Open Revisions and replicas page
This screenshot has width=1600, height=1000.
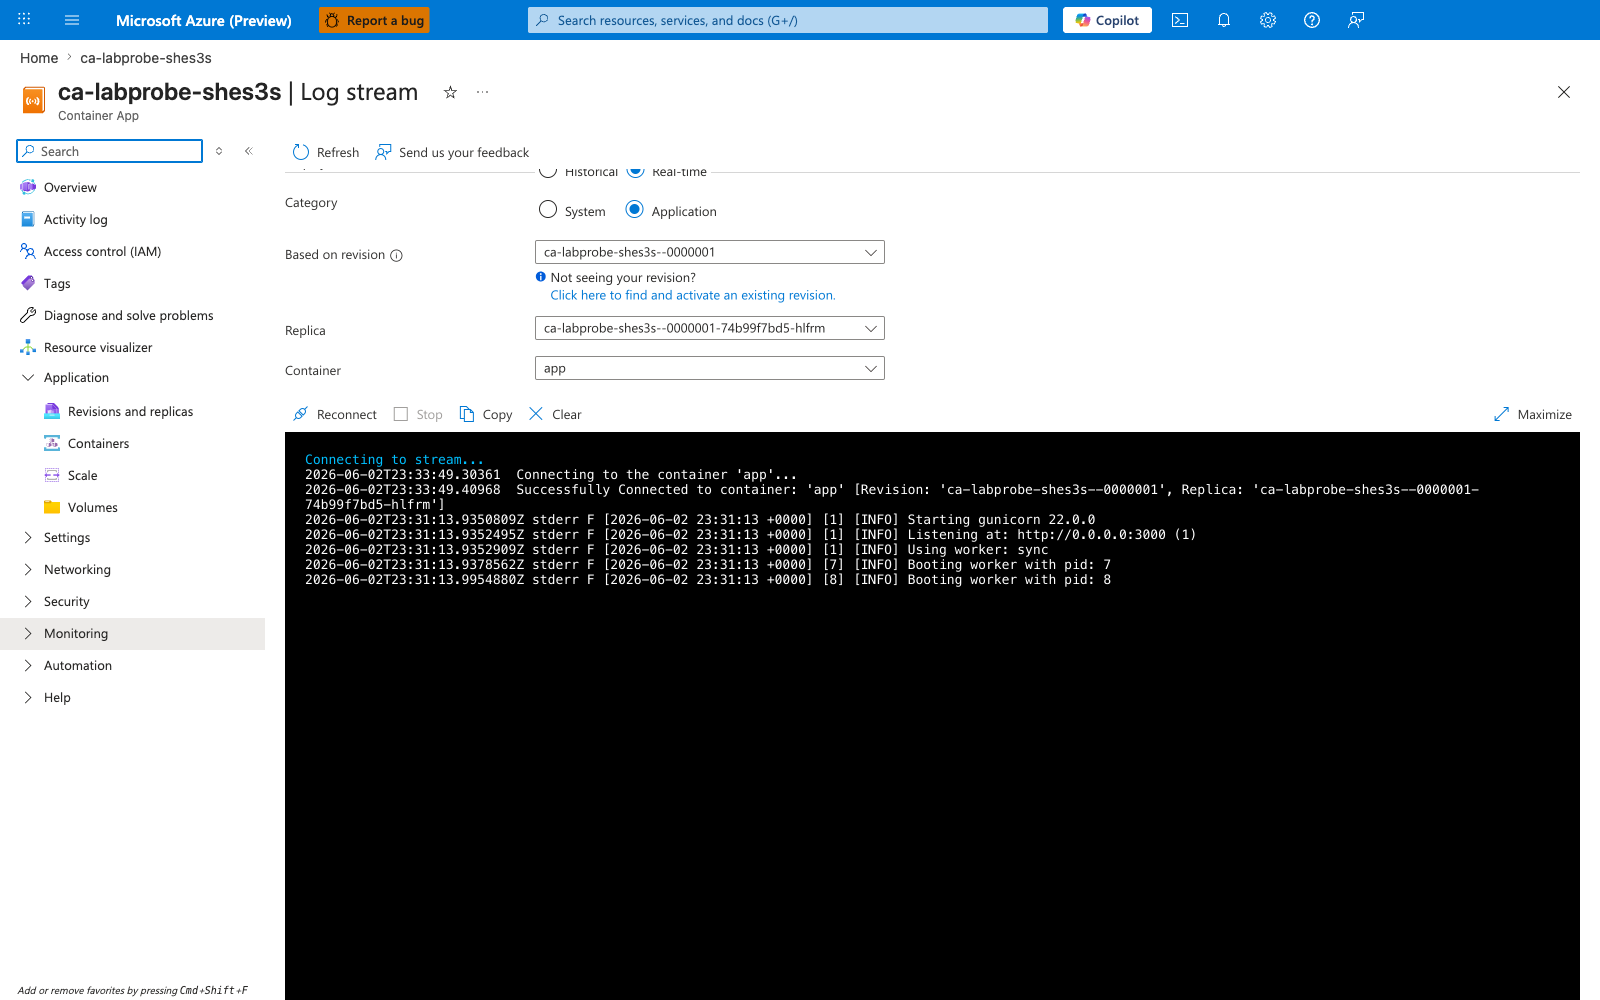click(x=130, y=411)
